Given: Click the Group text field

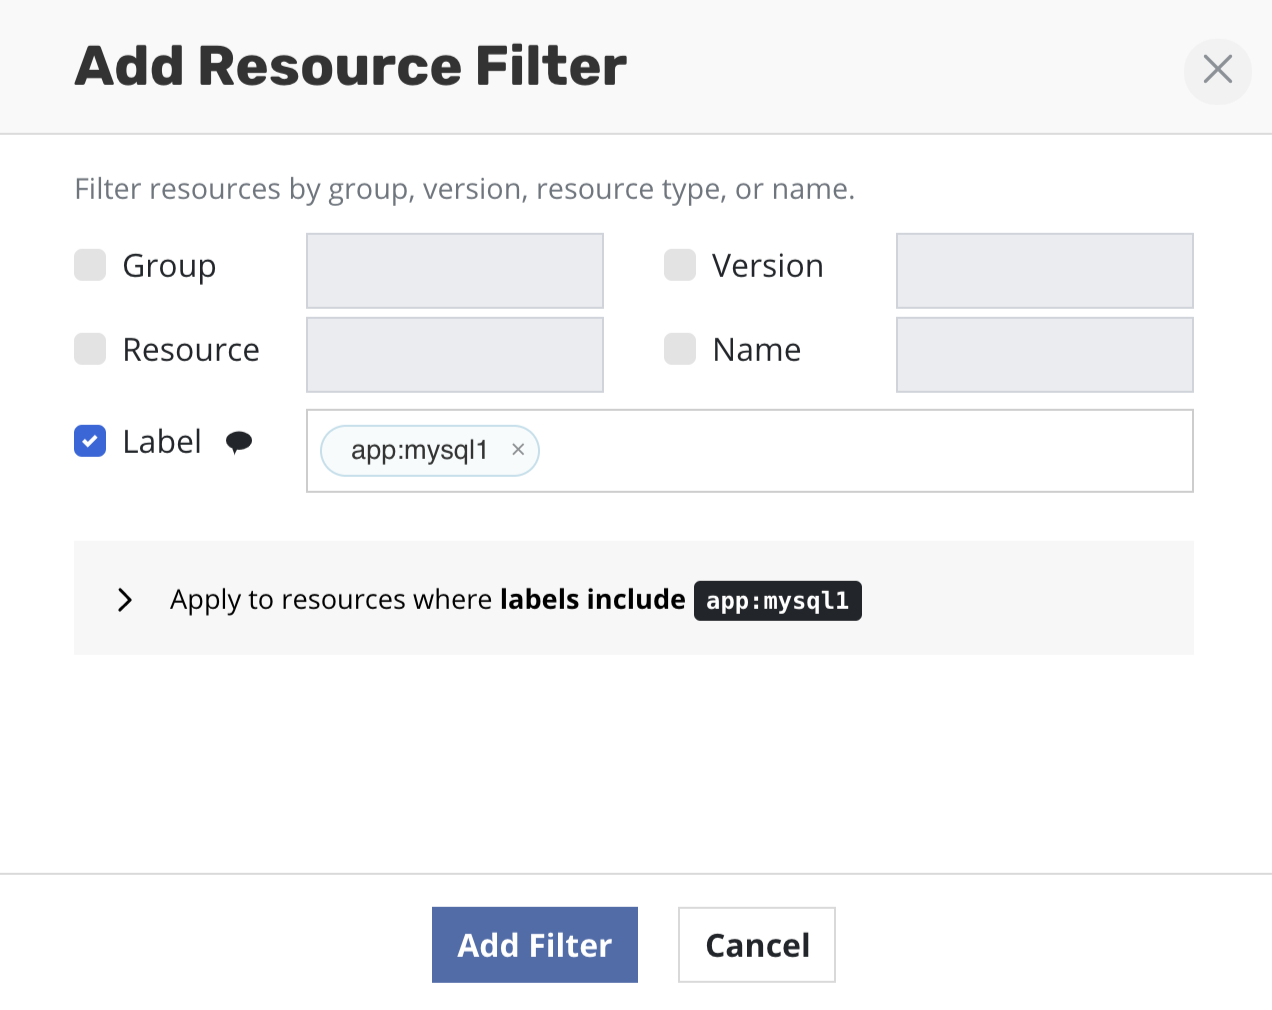Looking at the screenshot, I should [x=455, y=271].
